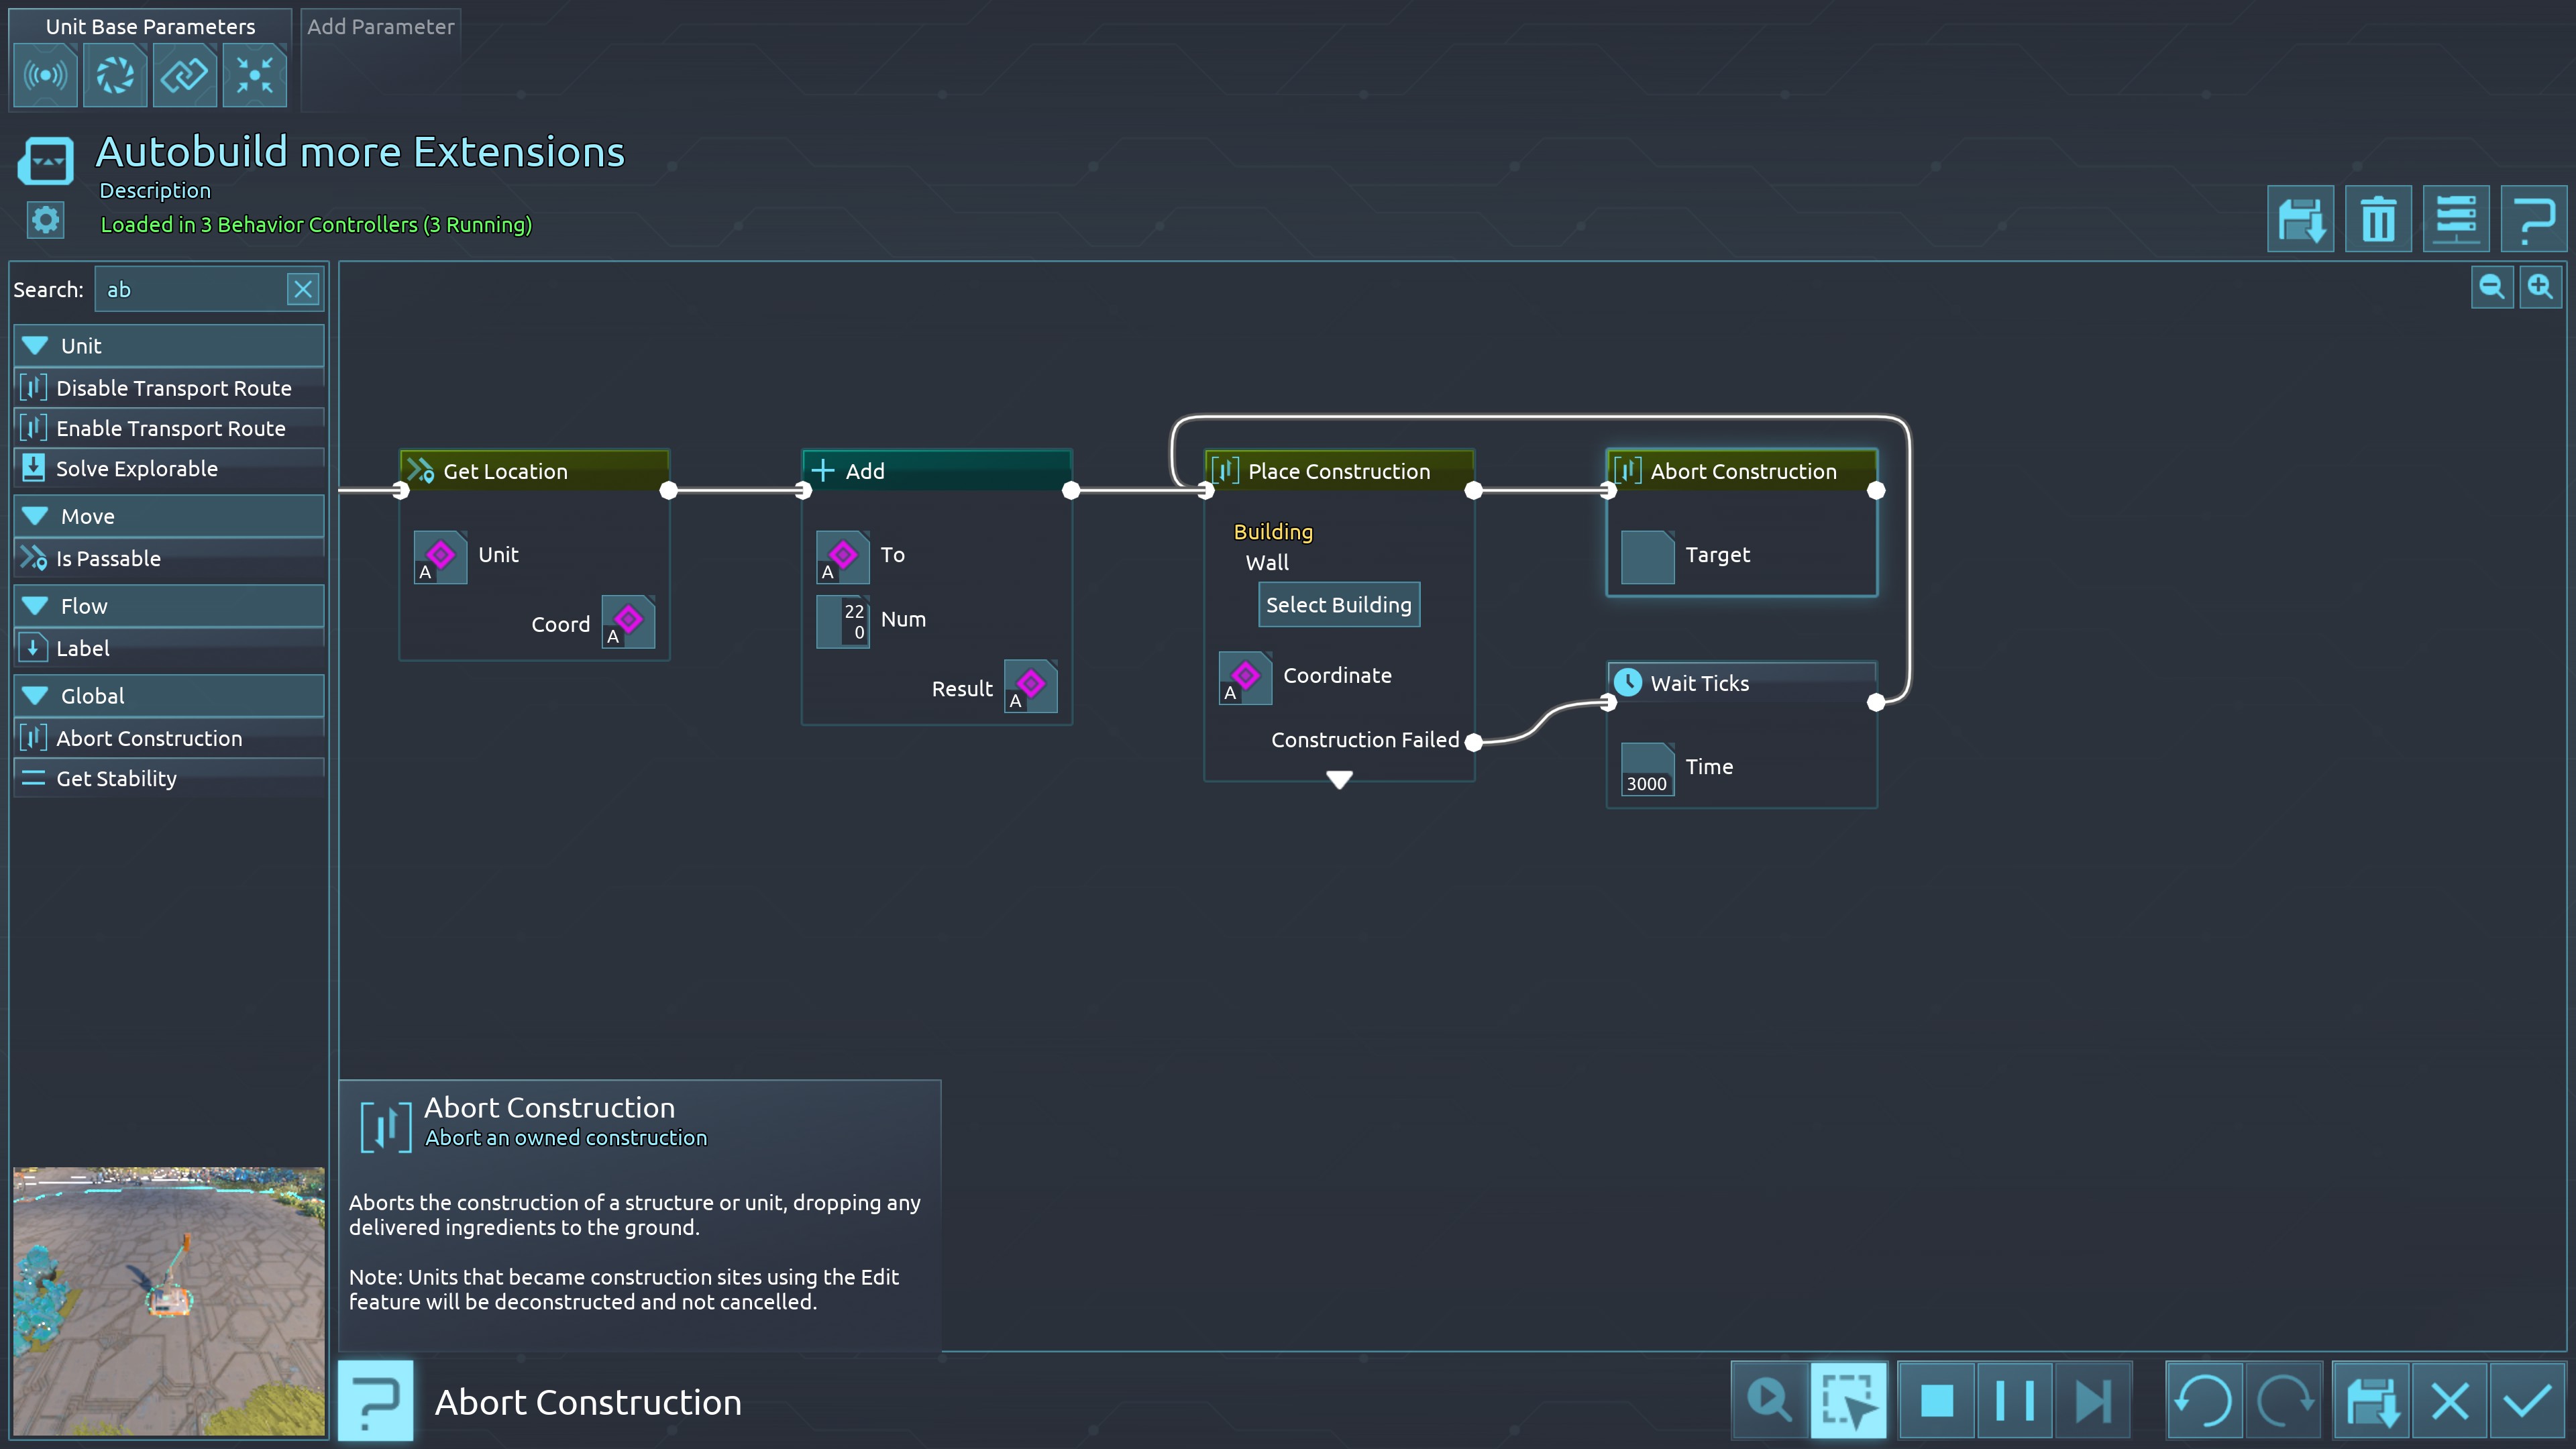The width and height of the screenshot is (2576, 1449).
Task: Collapse the Flow category
Action: pyautogui.click(x=36, y=606)
